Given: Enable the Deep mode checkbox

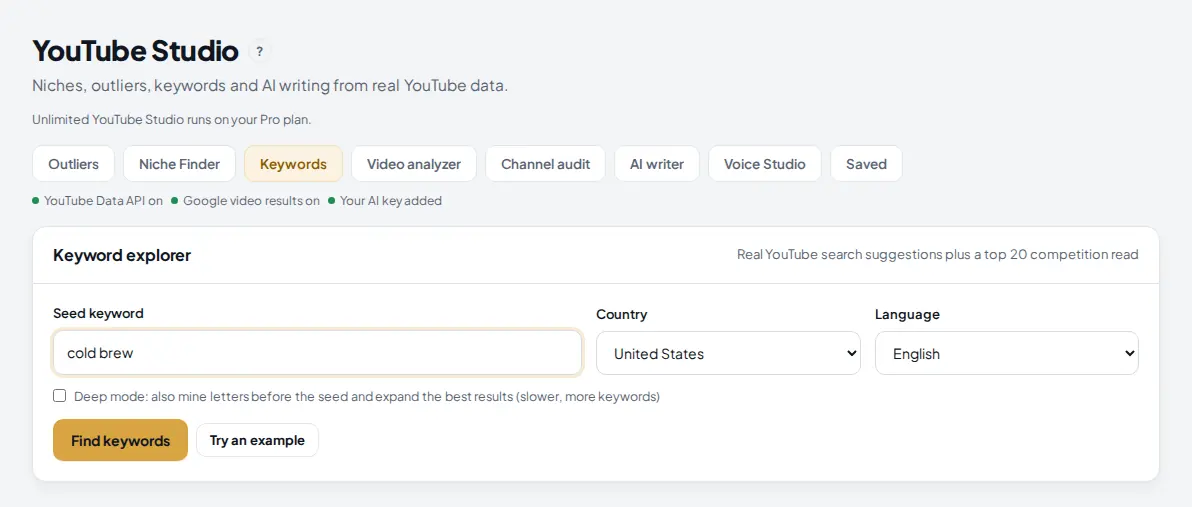Looking at the screenshot, I should click(59, 396).
